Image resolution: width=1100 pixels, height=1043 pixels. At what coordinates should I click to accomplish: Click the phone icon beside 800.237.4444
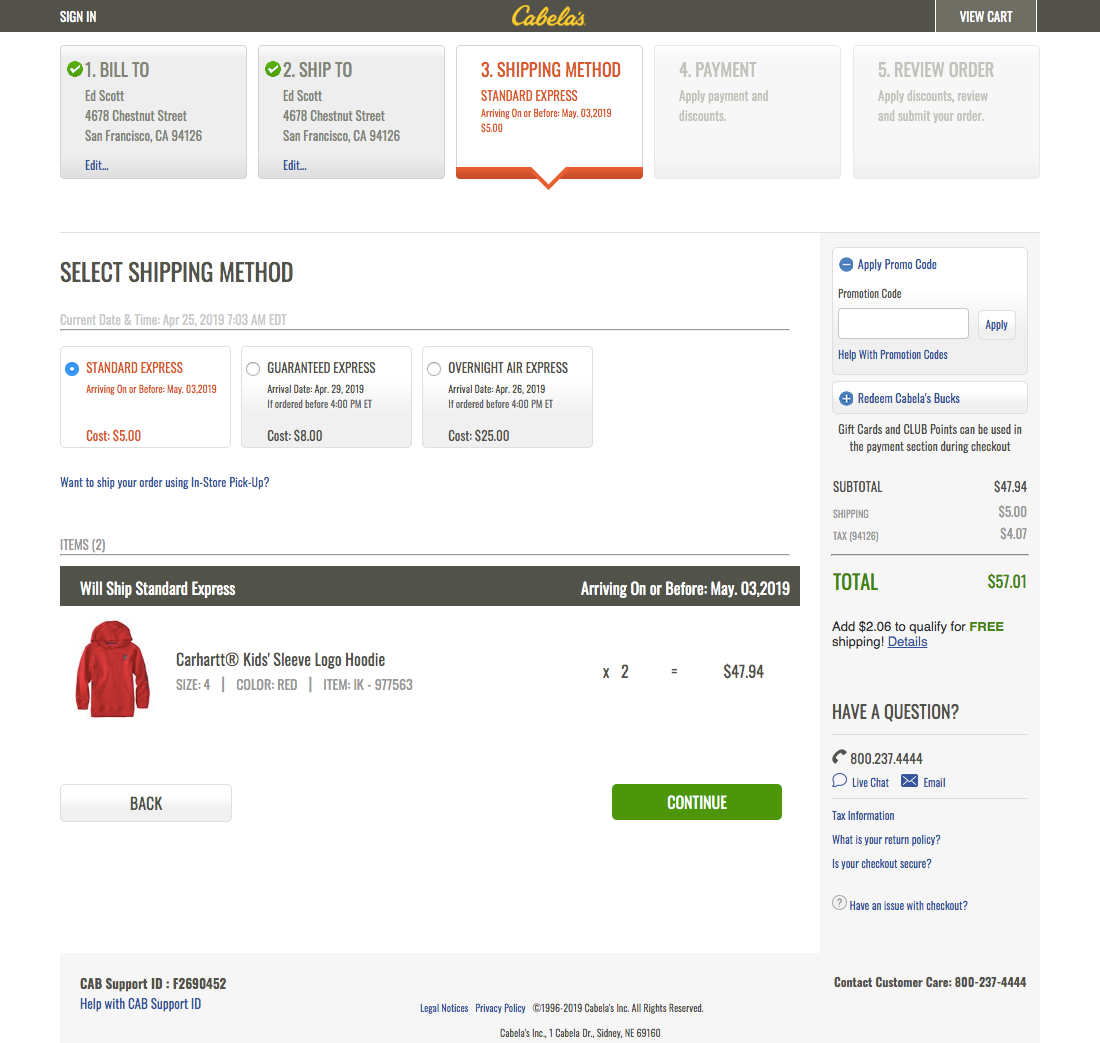838,758
